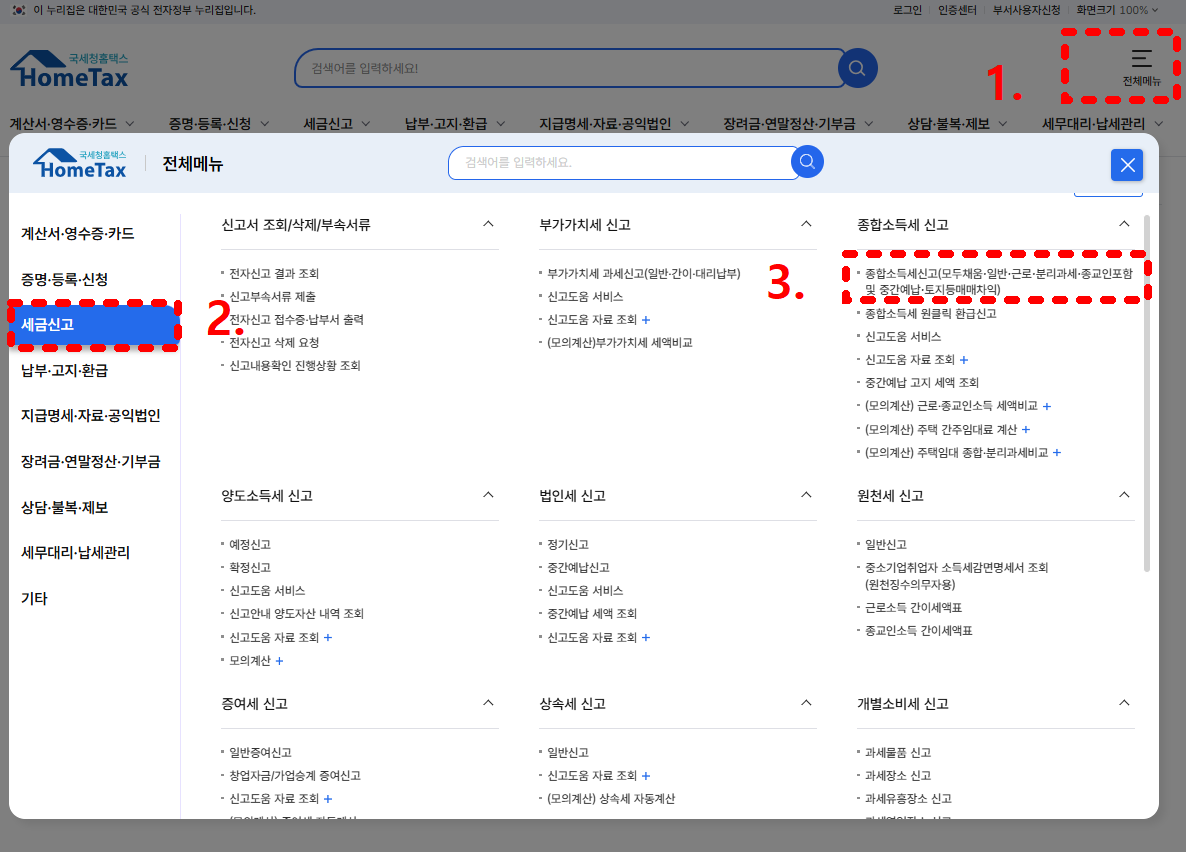Collapse the 개별소비세 신고 section
1186x852 pixels.
pos(1124,703)
